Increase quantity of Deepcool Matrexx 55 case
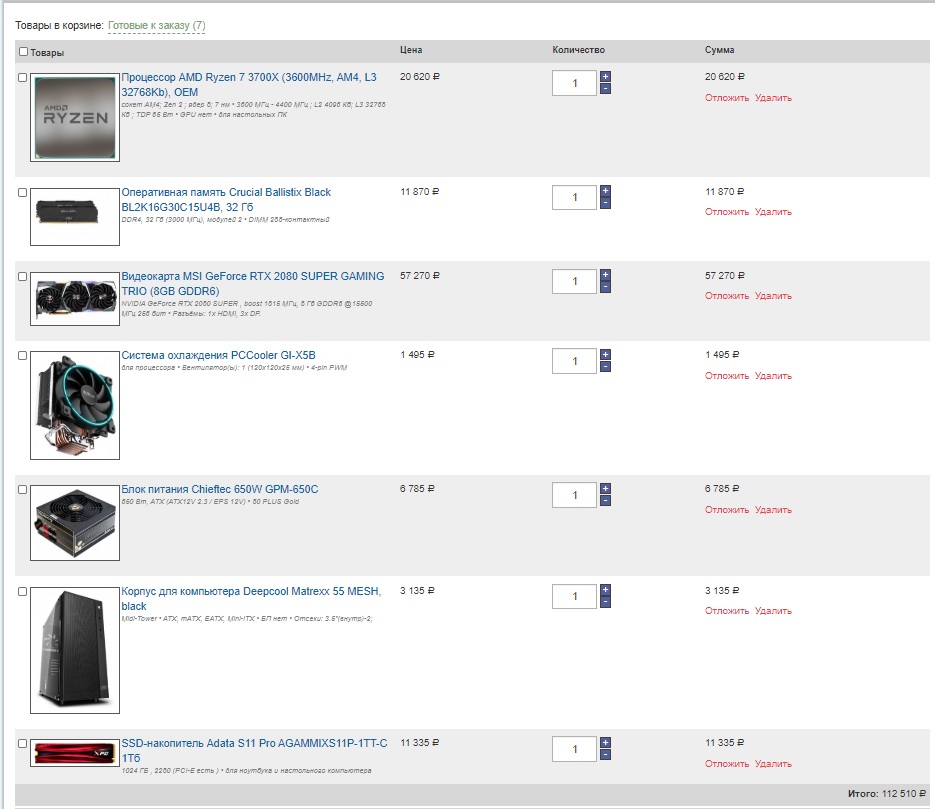The width and height of the screenshot is (935, 809). point(605,590)
